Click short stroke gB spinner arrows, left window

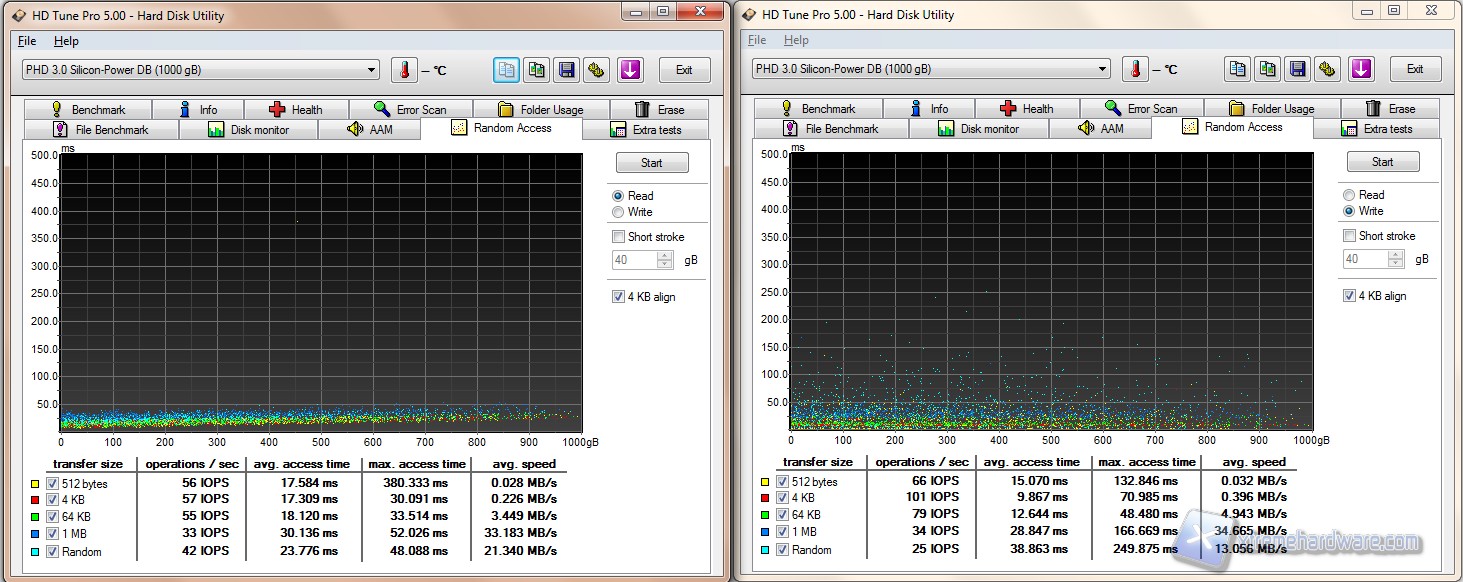point(665,260)
